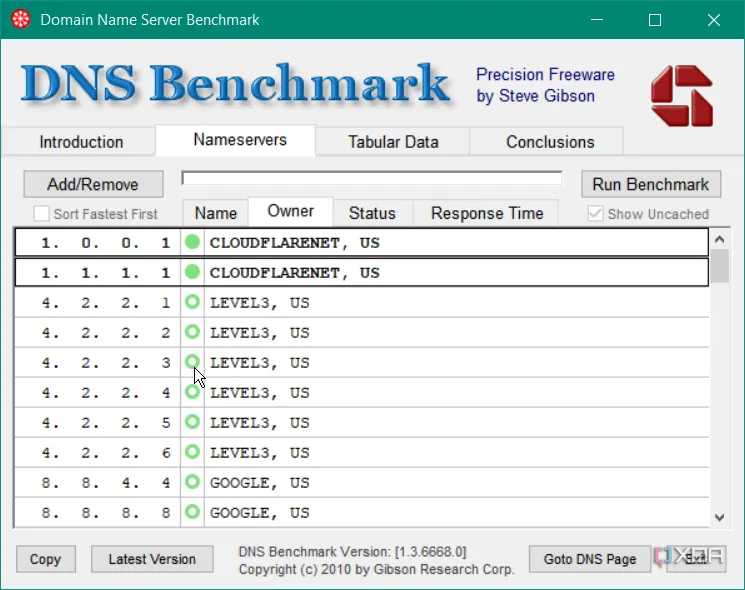Open the Goto DNS Page button
Screen dimensions: 745x590
tap(590, 559)
